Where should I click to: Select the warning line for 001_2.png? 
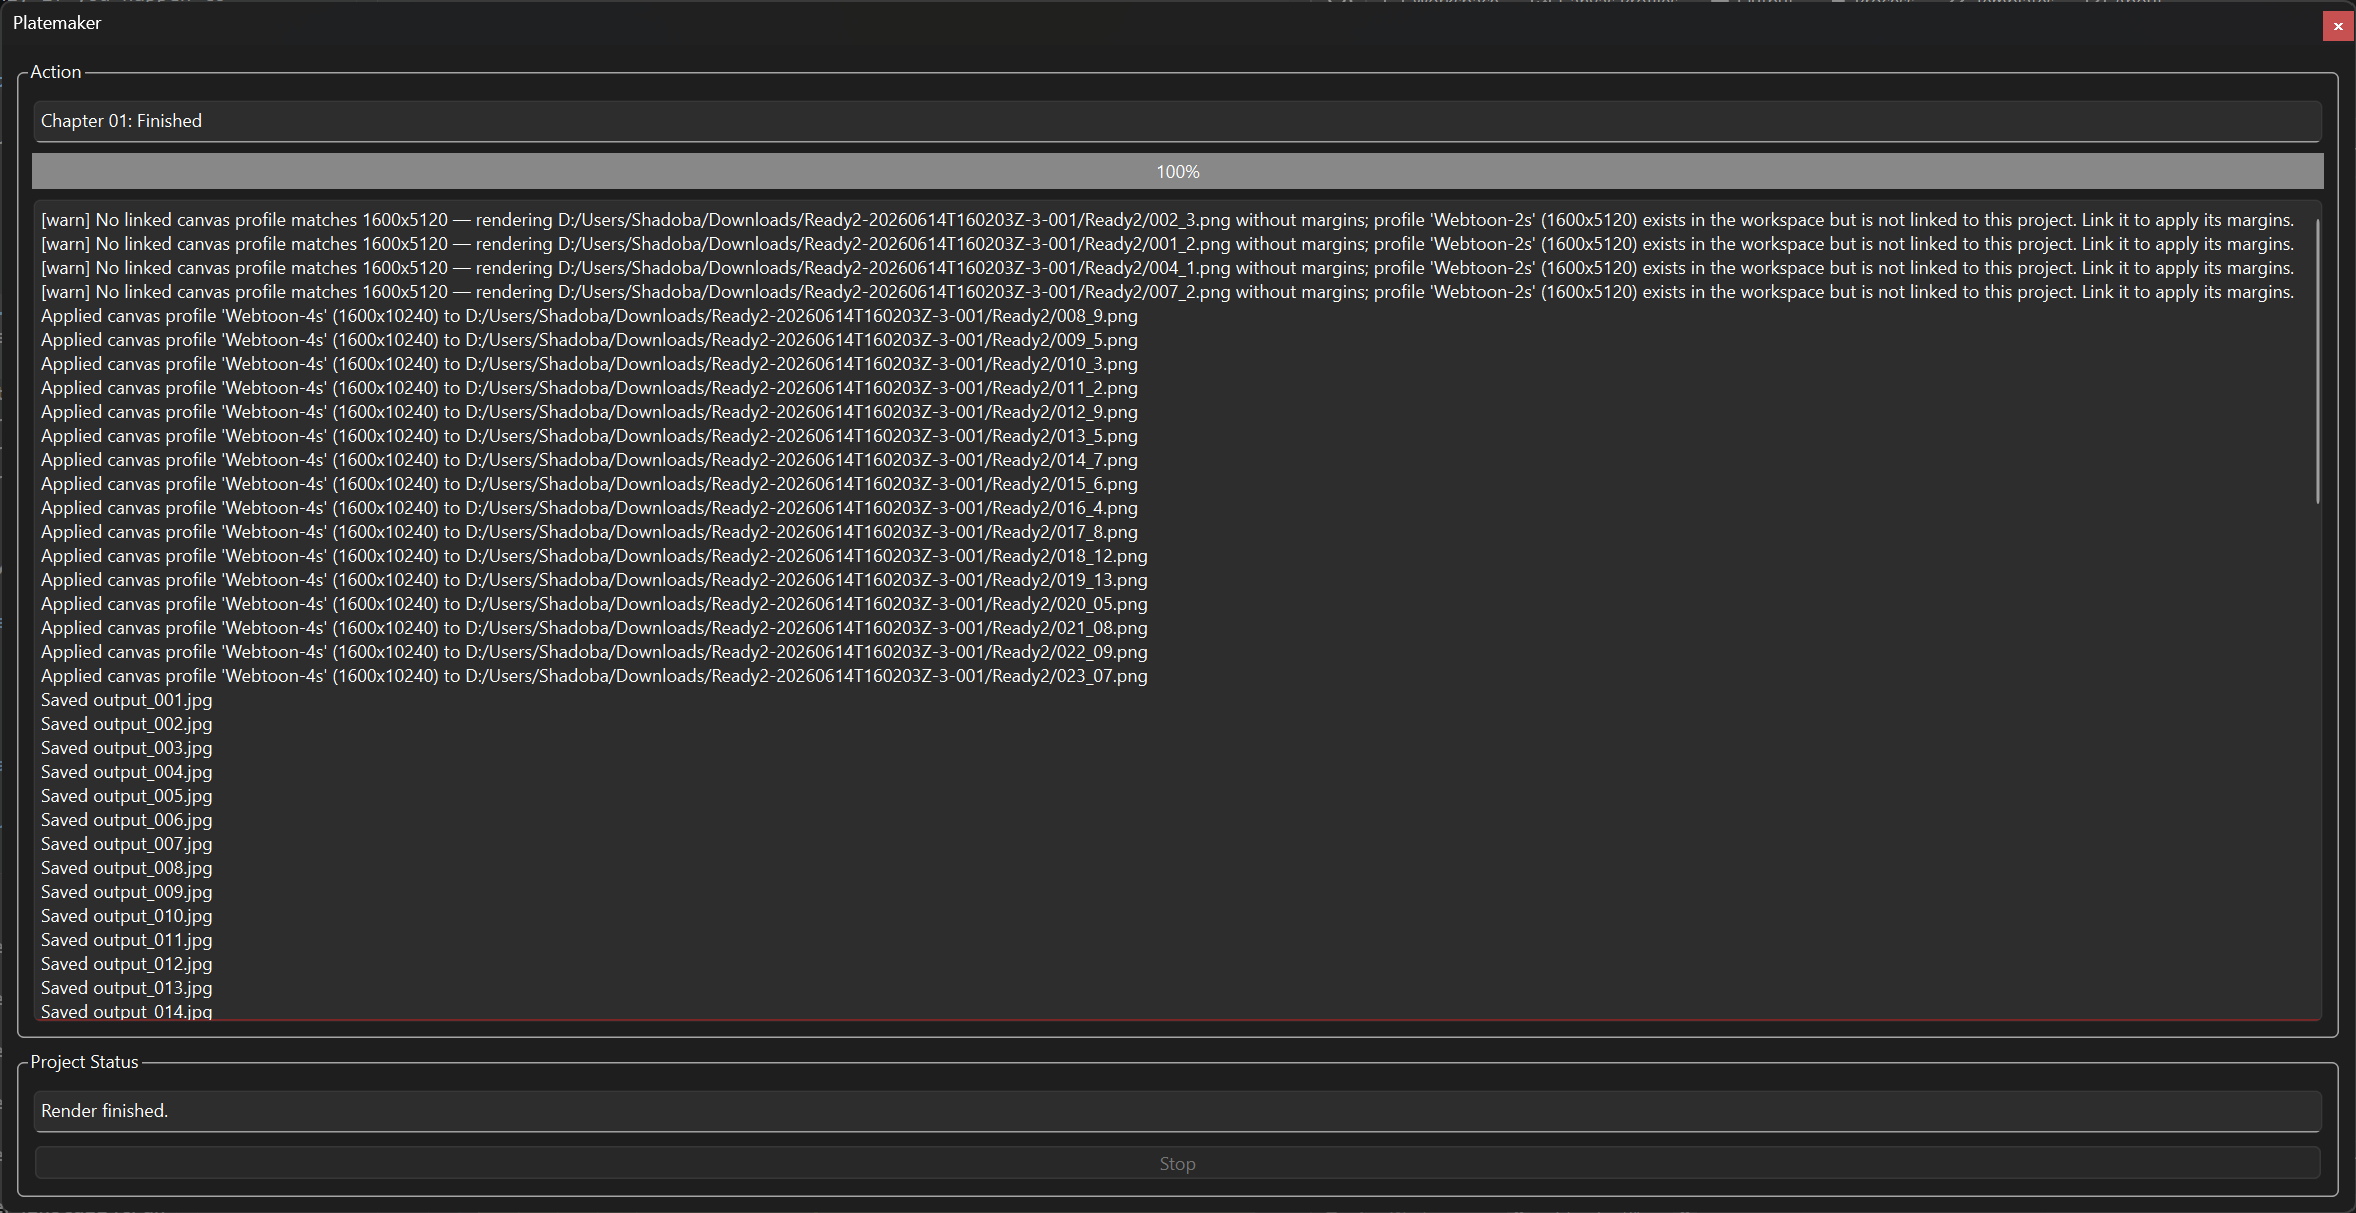1167,244
